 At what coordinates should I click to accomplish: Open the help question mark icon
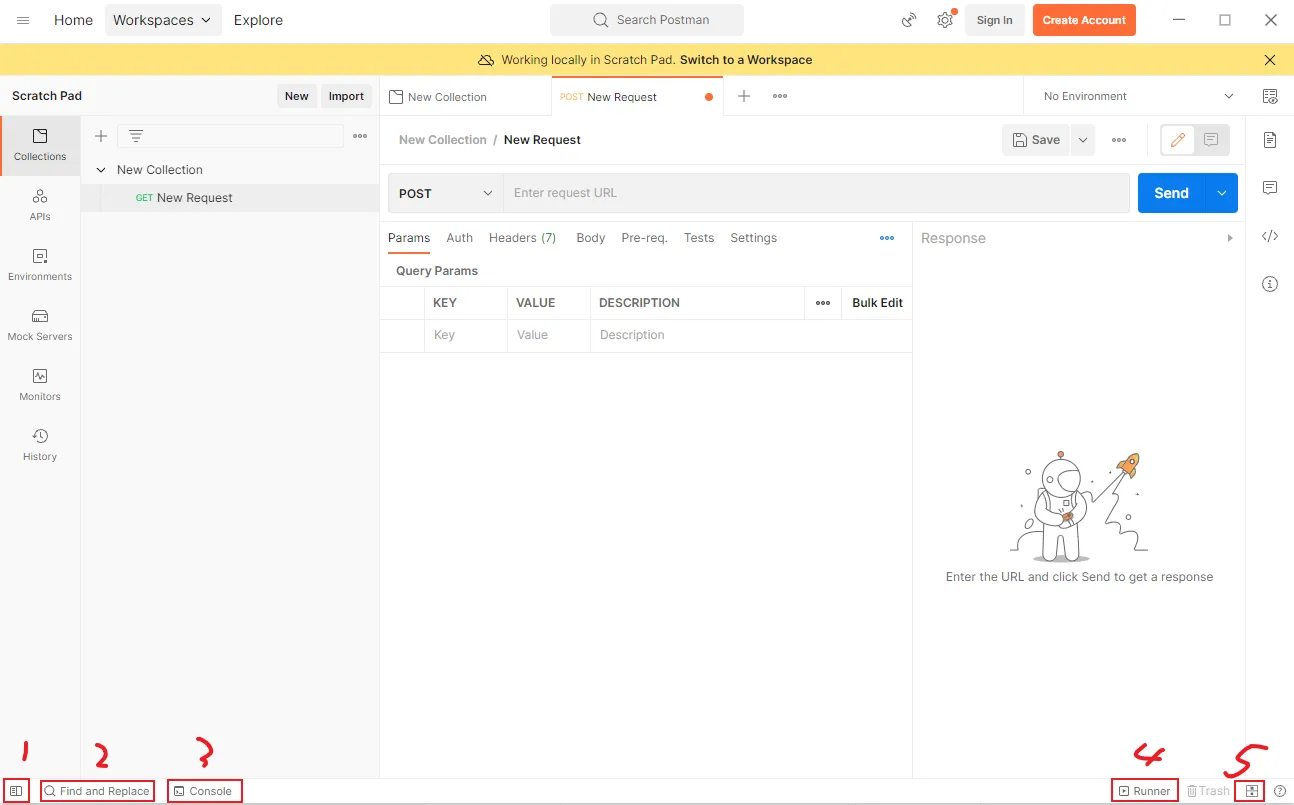(1280, 791)
